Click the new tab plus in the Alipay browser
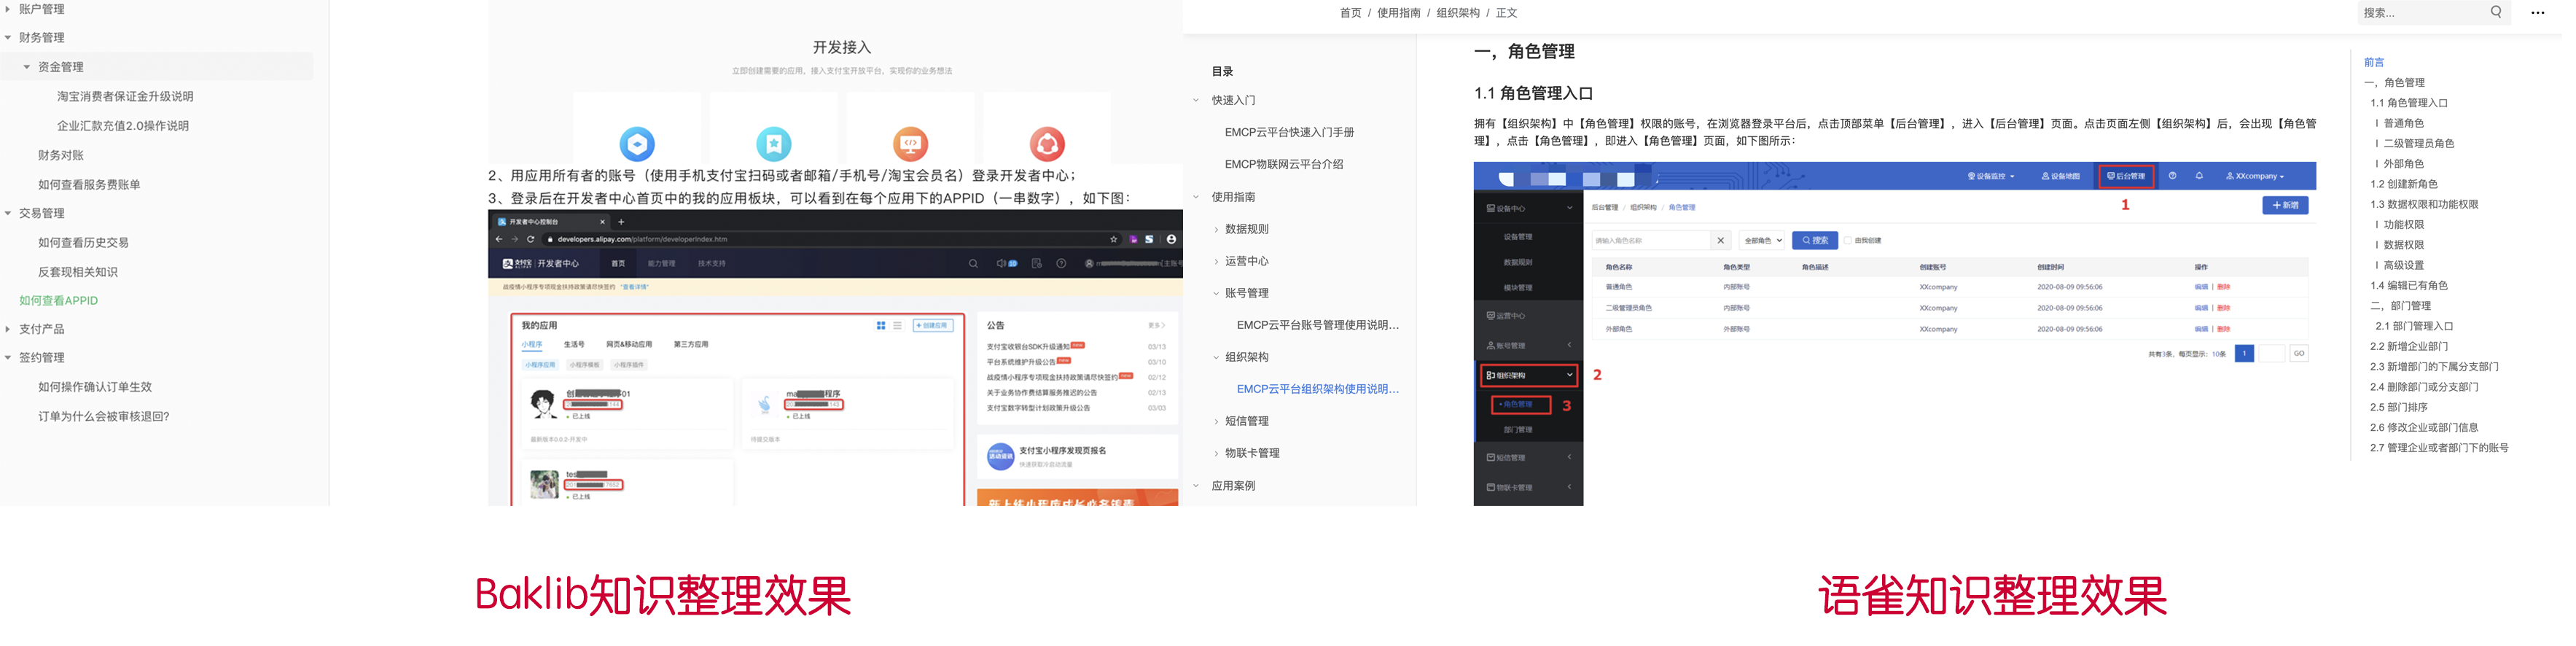The height and width of the screenshot is (646, 2576). point(621,222)
